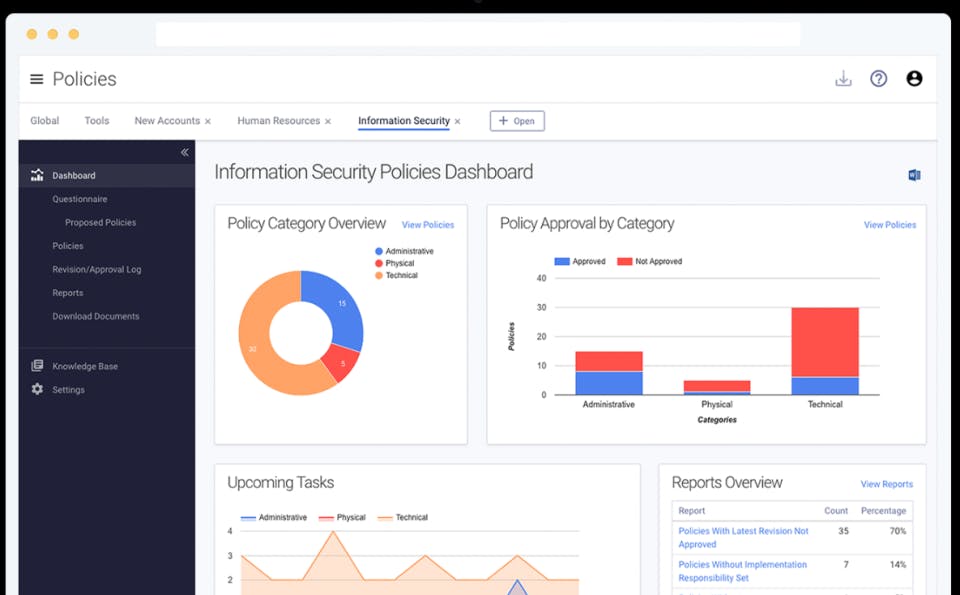Click the Knowledge Base book icon
960x595 pixels.
37,365
